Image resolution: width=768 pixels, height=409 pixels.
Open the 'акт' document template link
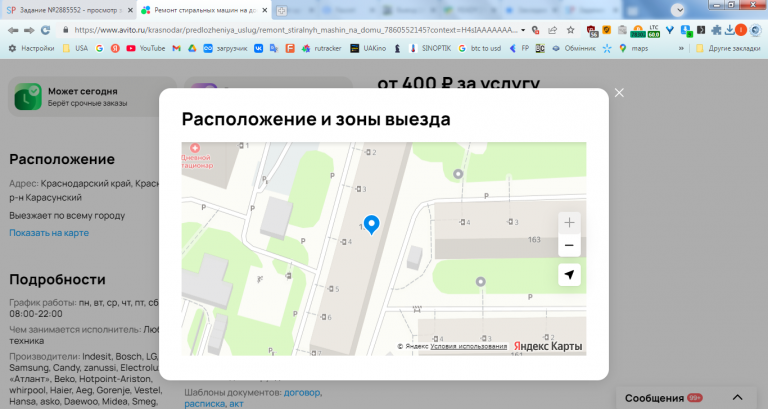pyautogui.click(x=236, y=404)
